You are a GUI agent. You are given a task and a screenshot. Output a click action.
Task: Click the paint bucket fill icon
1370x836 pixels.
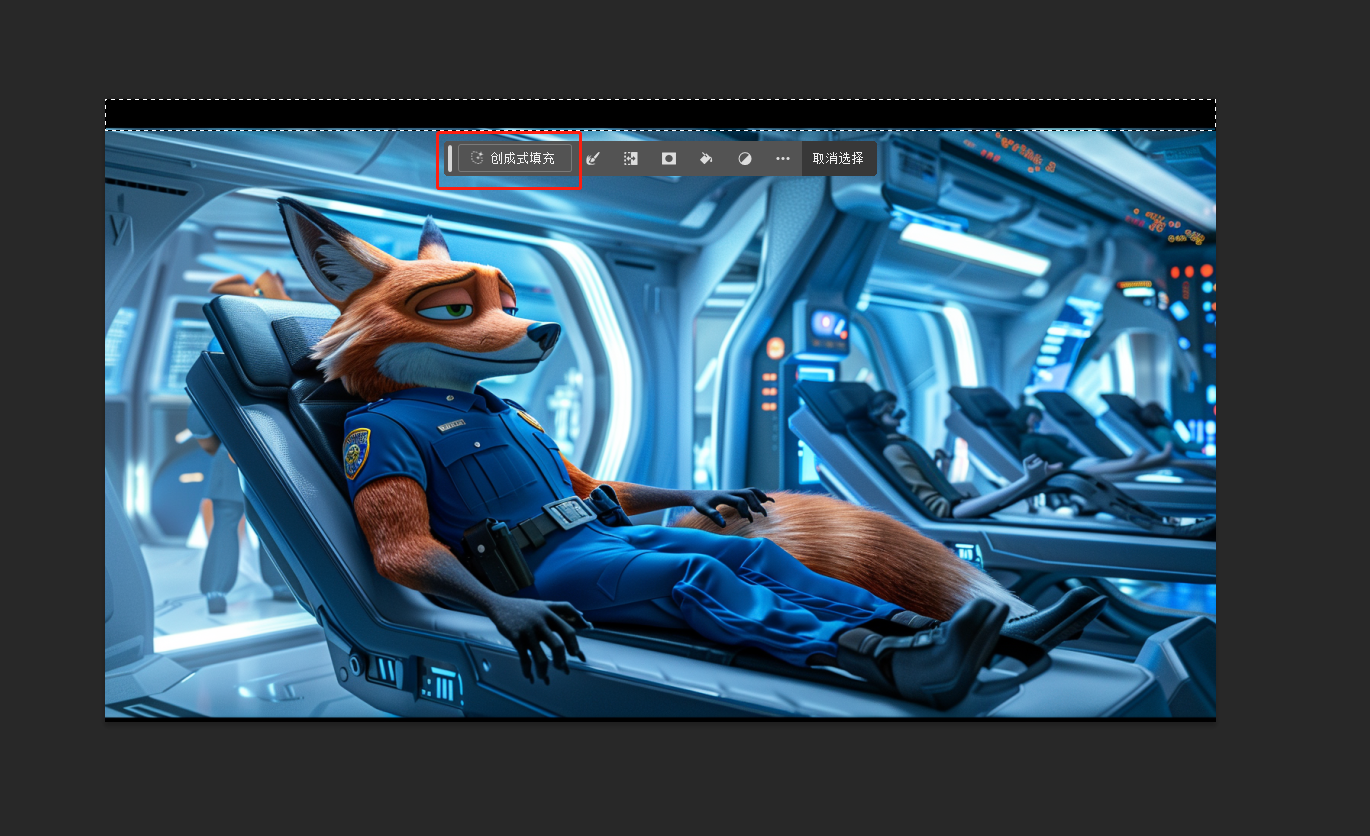706,158
